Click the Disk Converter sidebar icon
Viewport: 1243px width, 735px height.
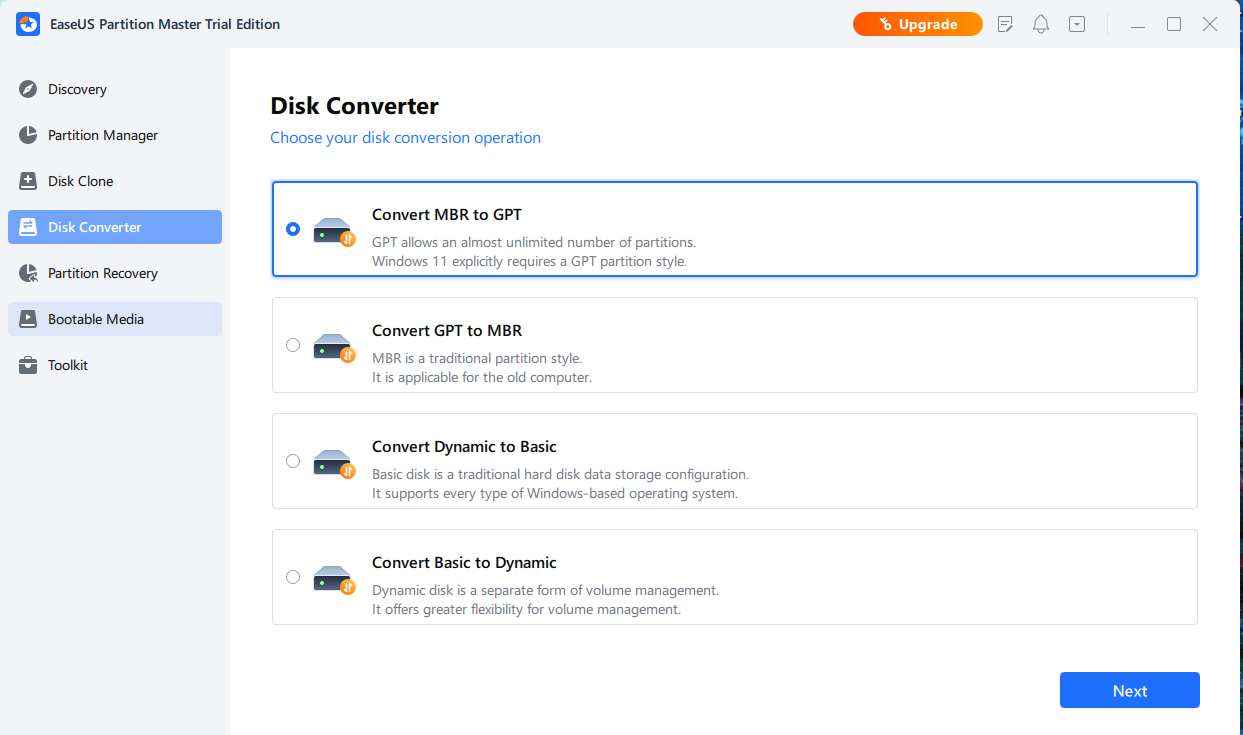[28, 227]
